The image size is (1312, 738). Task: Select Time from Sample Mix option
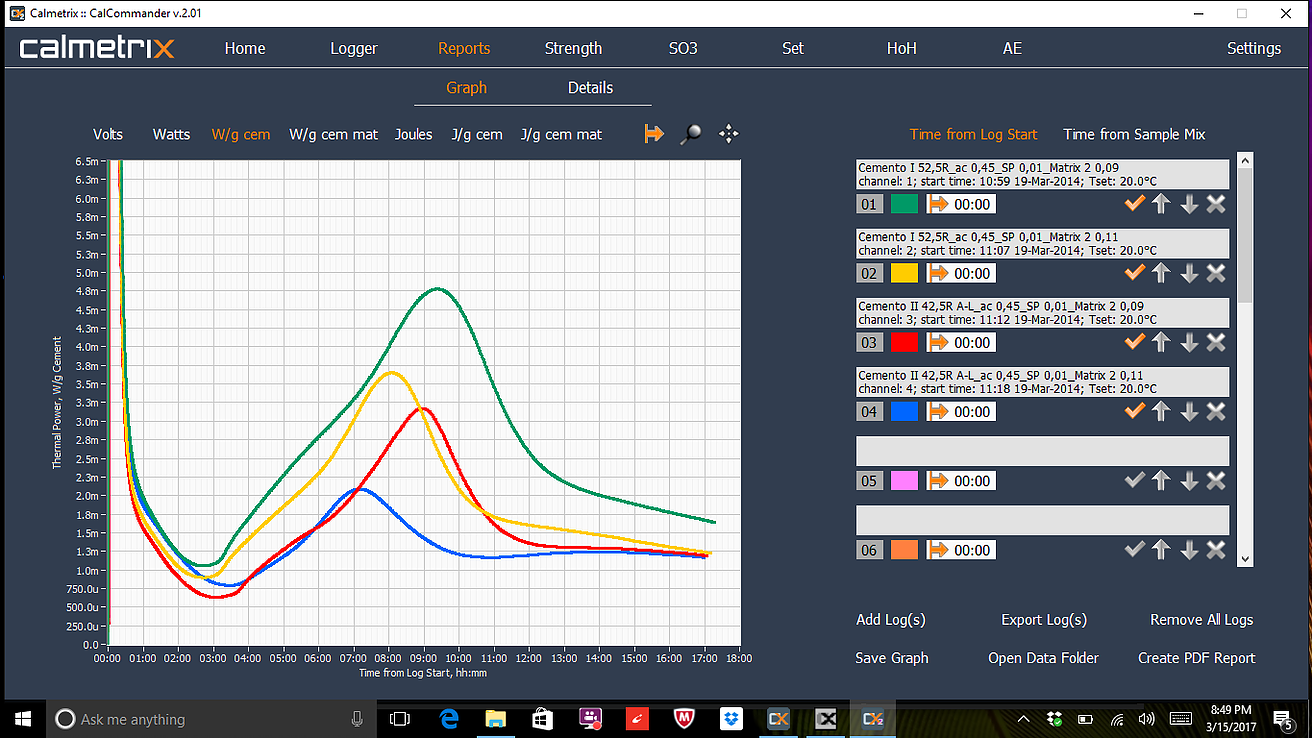(1134, 134)
